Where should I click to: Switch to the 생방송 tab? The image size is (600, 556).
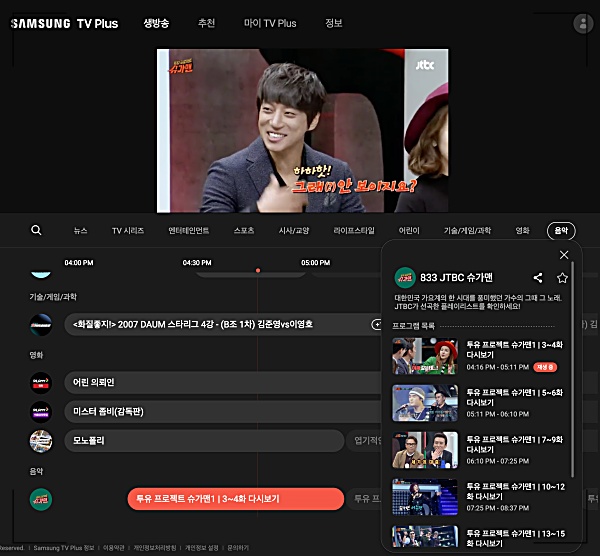pyautogui.click(x=156, y=23)
